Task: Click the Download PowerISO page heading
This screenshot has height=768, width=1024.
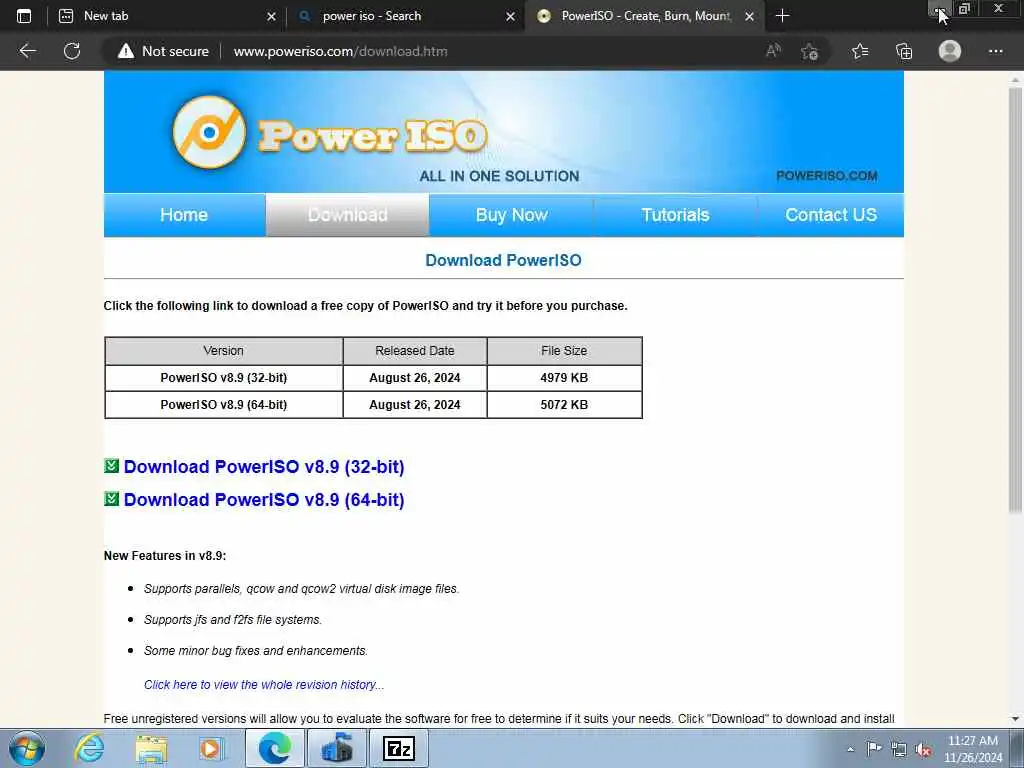Action: [503, 260]
